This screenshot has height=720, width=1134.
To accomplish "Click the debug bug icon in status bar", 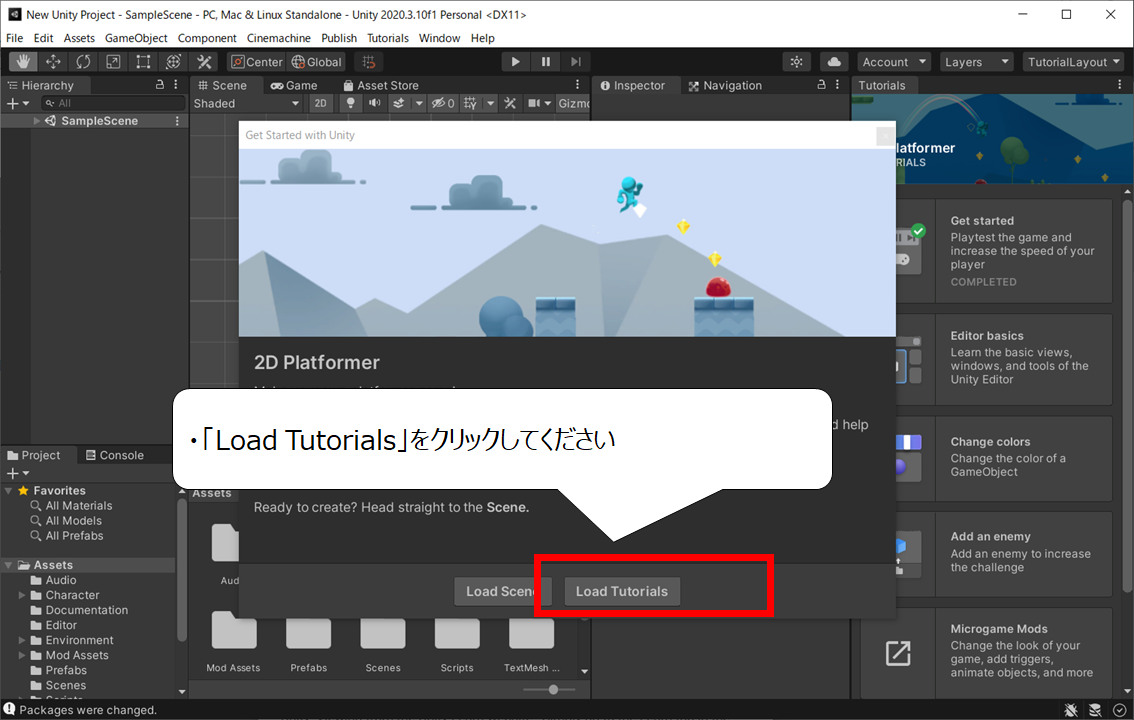I will coord(1071,710).
